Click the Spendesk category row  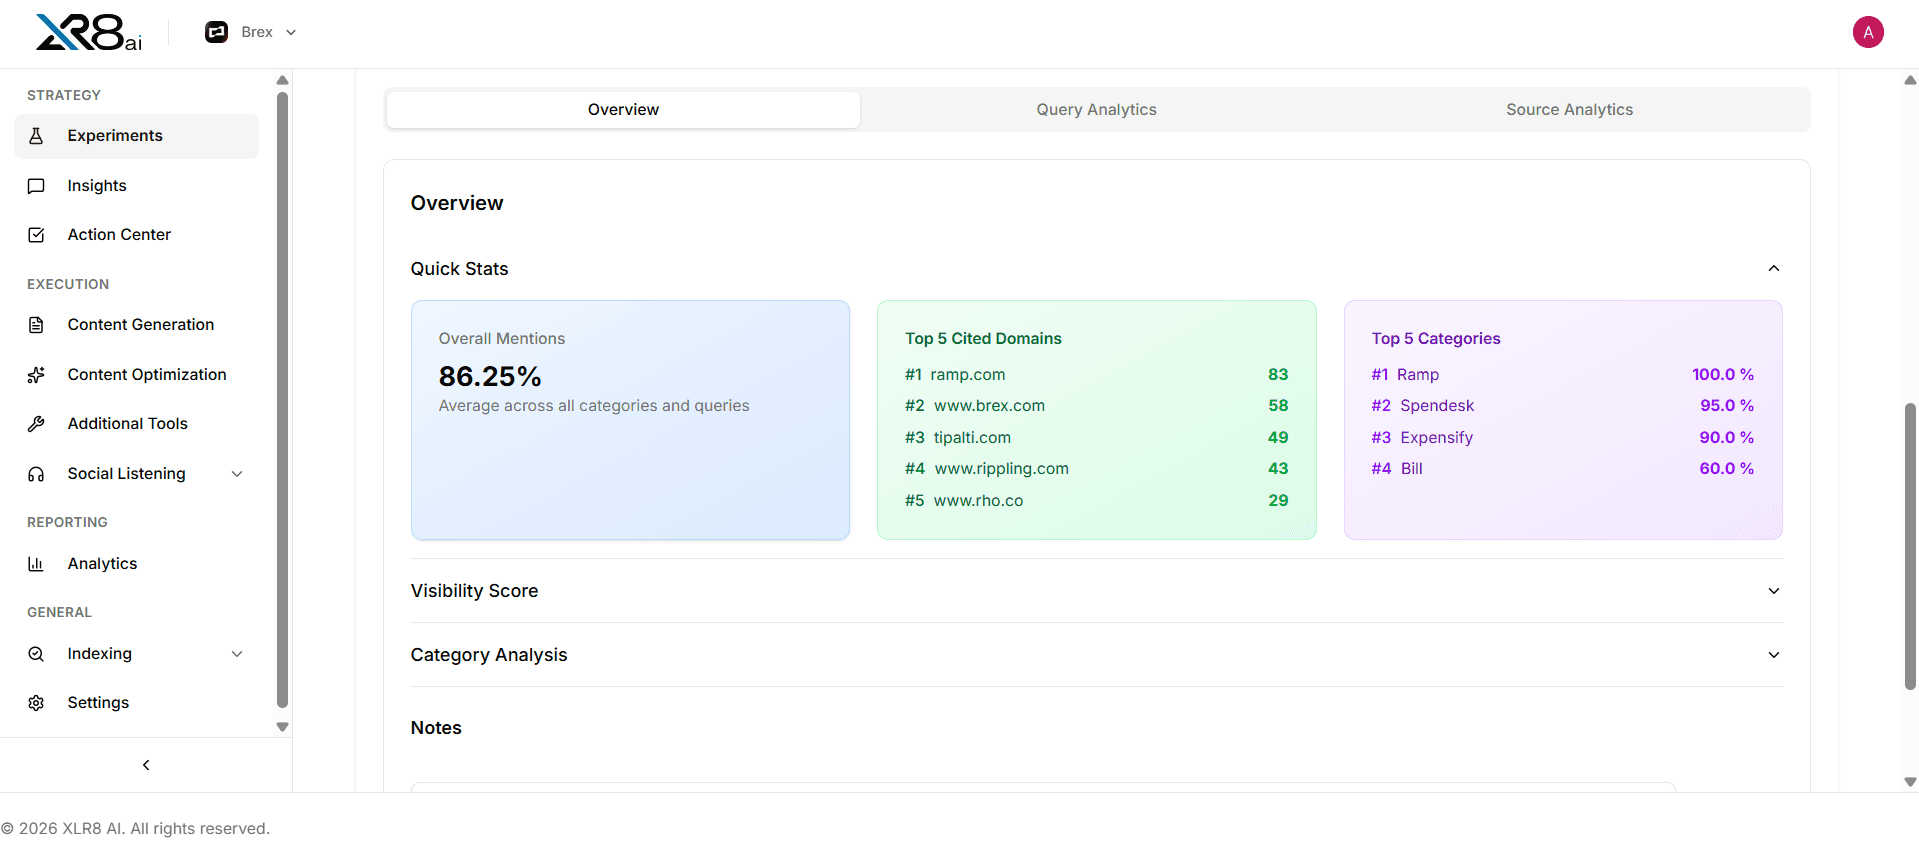click(1562, 406)
